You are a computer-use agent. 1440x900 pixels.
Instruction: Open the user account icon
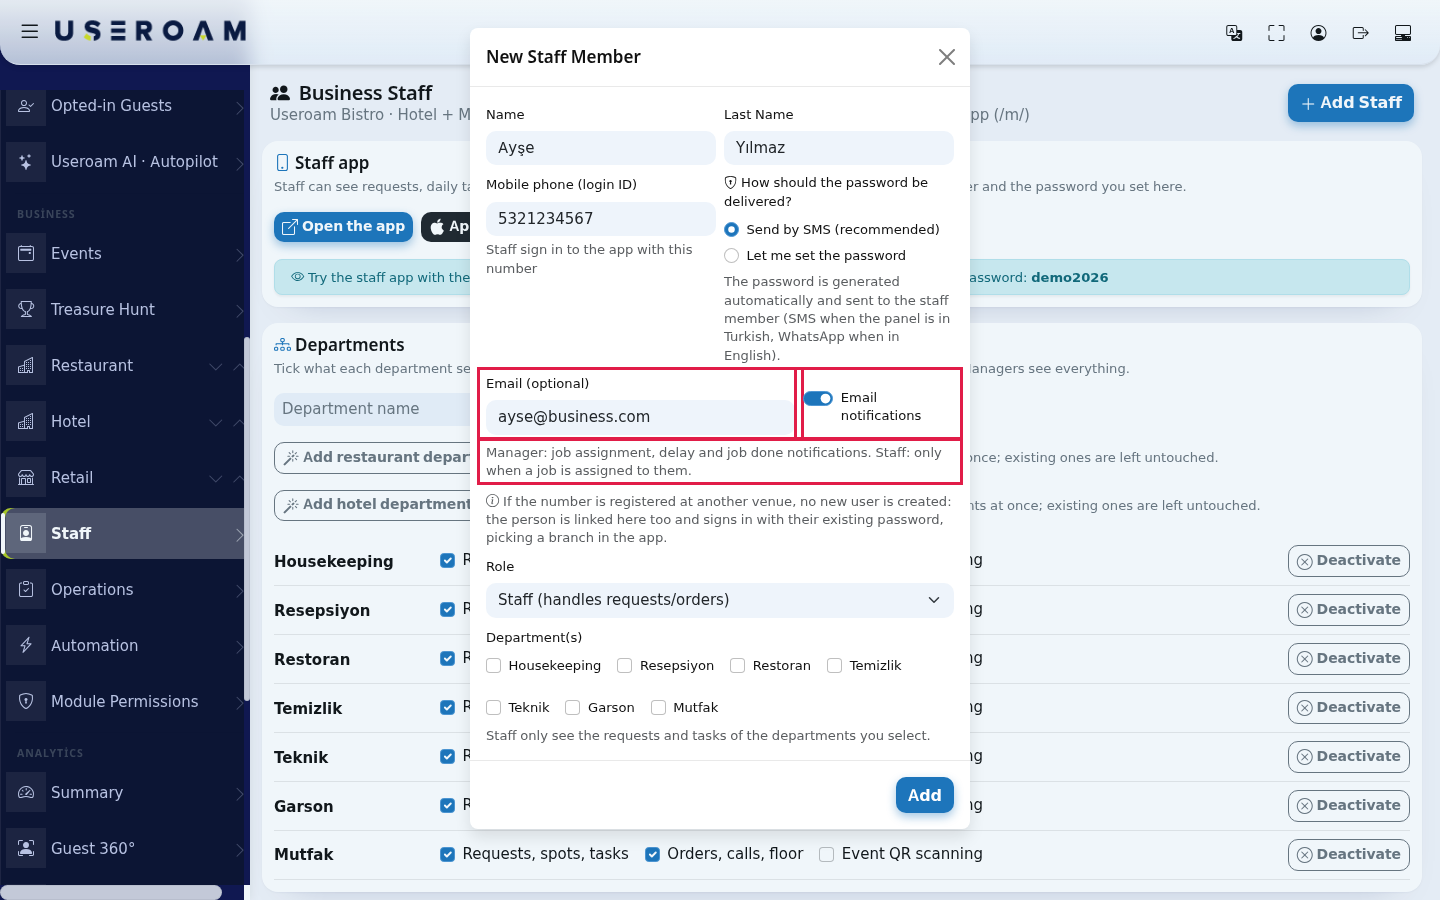pos(1318,33)
